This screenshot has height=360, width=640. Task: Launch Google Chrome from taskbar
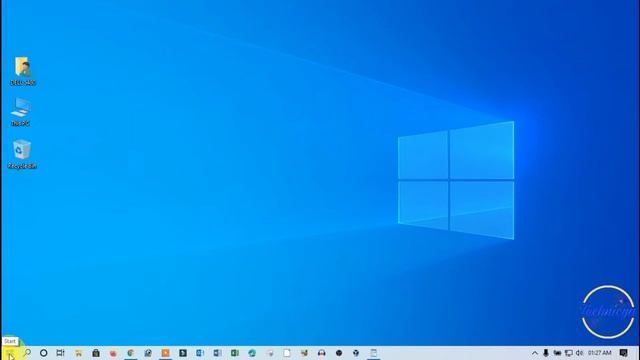pyautogui.click(x=131, y=353)
